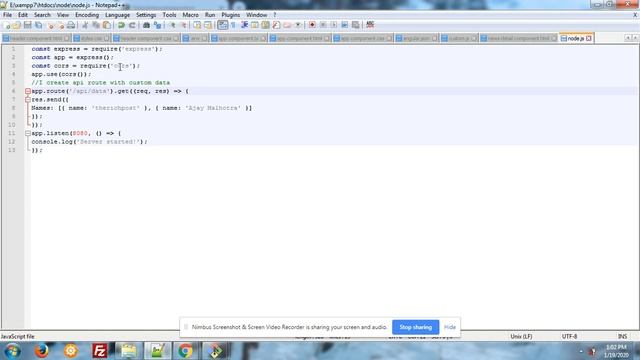
Task: Click the Hide link in sharing bar
Action: (x=450, y=327)
